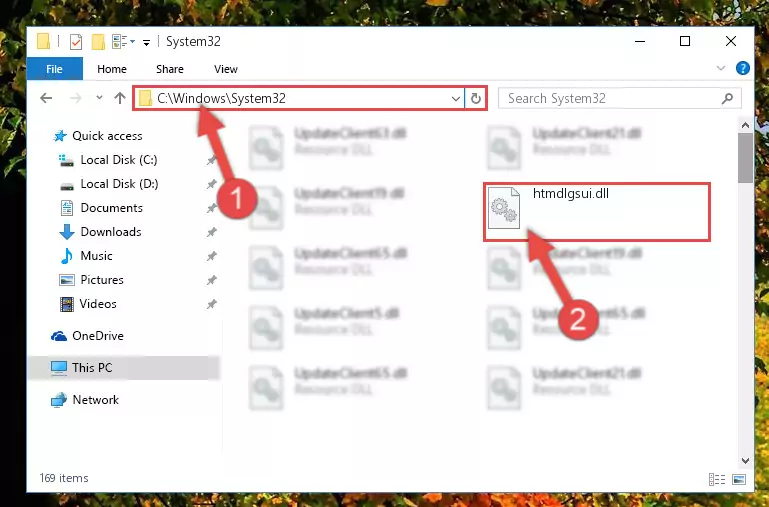This screenshot has height=507, width=769.
Task: Expand the ribbon with the chevron
Action: coord(720,68)
